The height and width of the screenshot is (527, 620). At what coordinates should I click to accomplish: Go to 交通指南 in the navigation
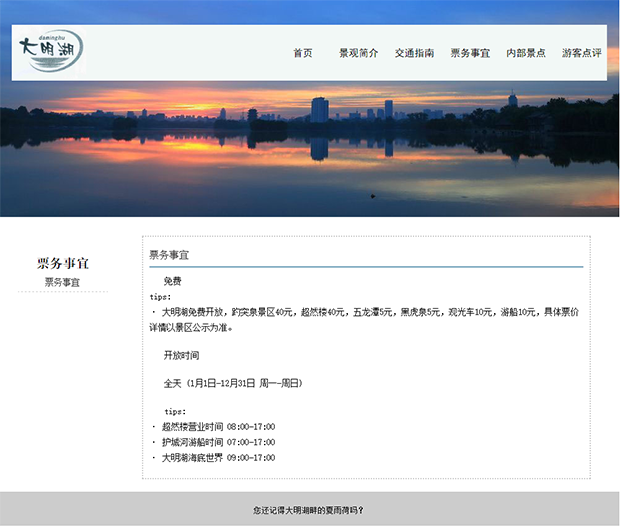(414, 53)
